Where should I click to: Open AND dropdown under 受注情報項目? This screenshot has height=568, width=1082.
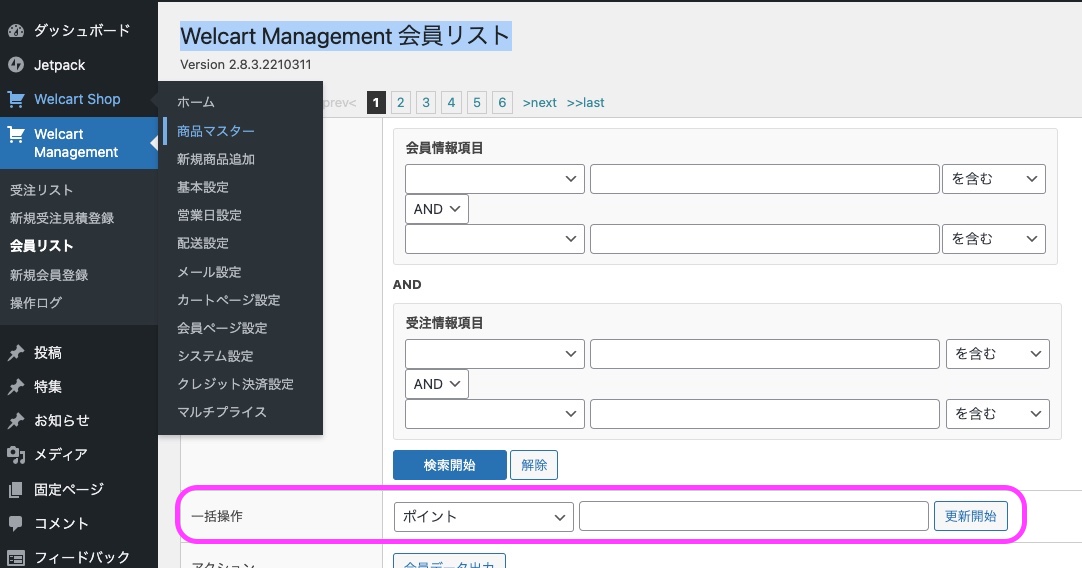(437, 384)
